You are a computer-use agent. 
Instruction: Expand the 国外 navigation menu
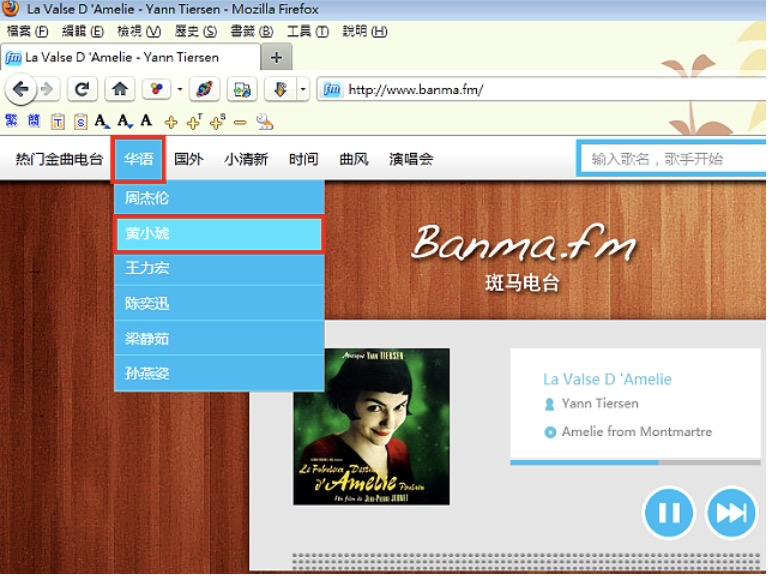pos(189,159)
